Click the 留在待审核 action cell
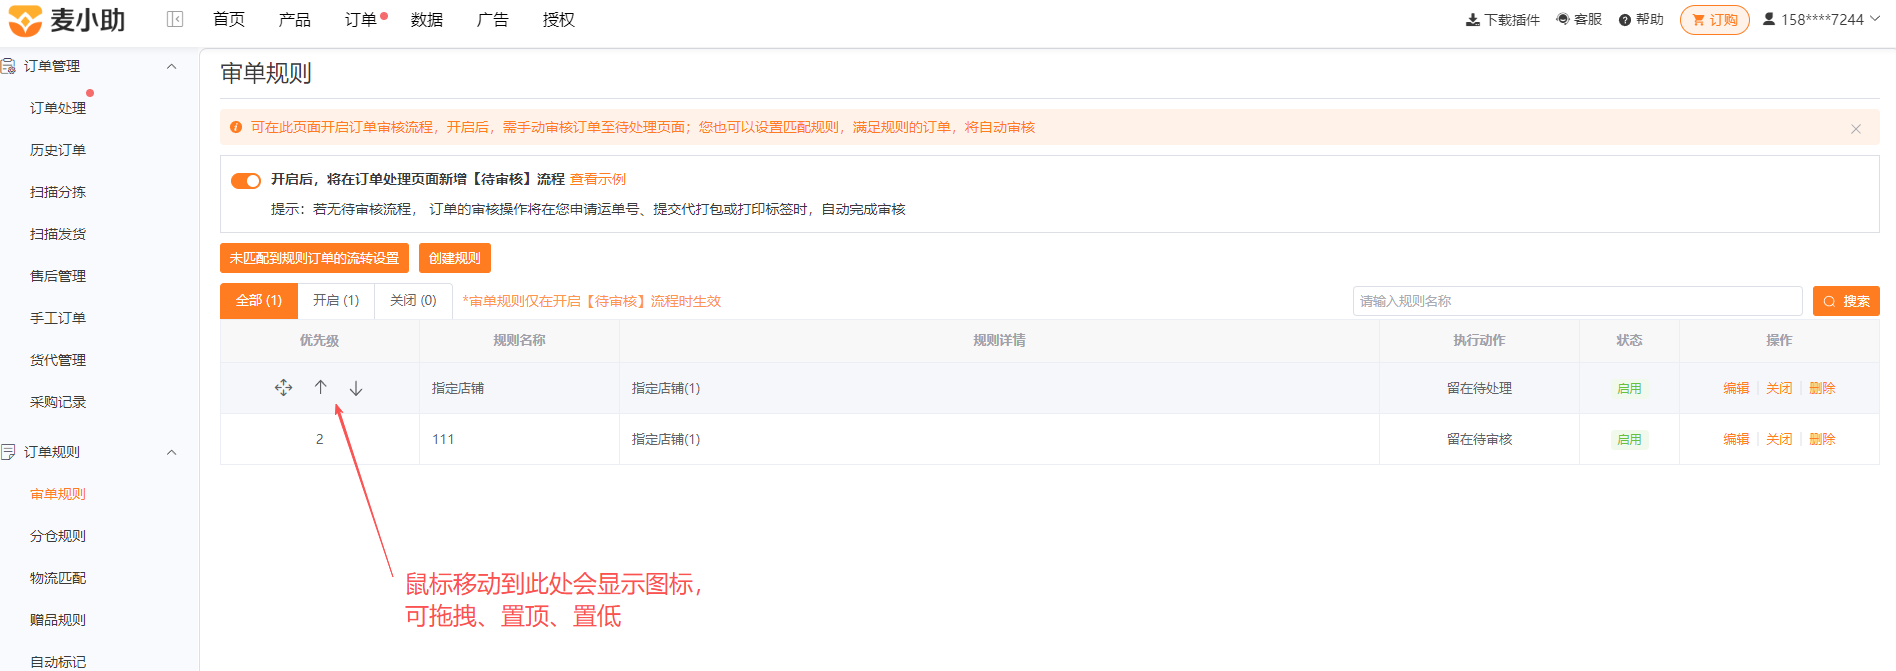Viewport: 1896px width, 671px height. click(x=1479, y=439)
